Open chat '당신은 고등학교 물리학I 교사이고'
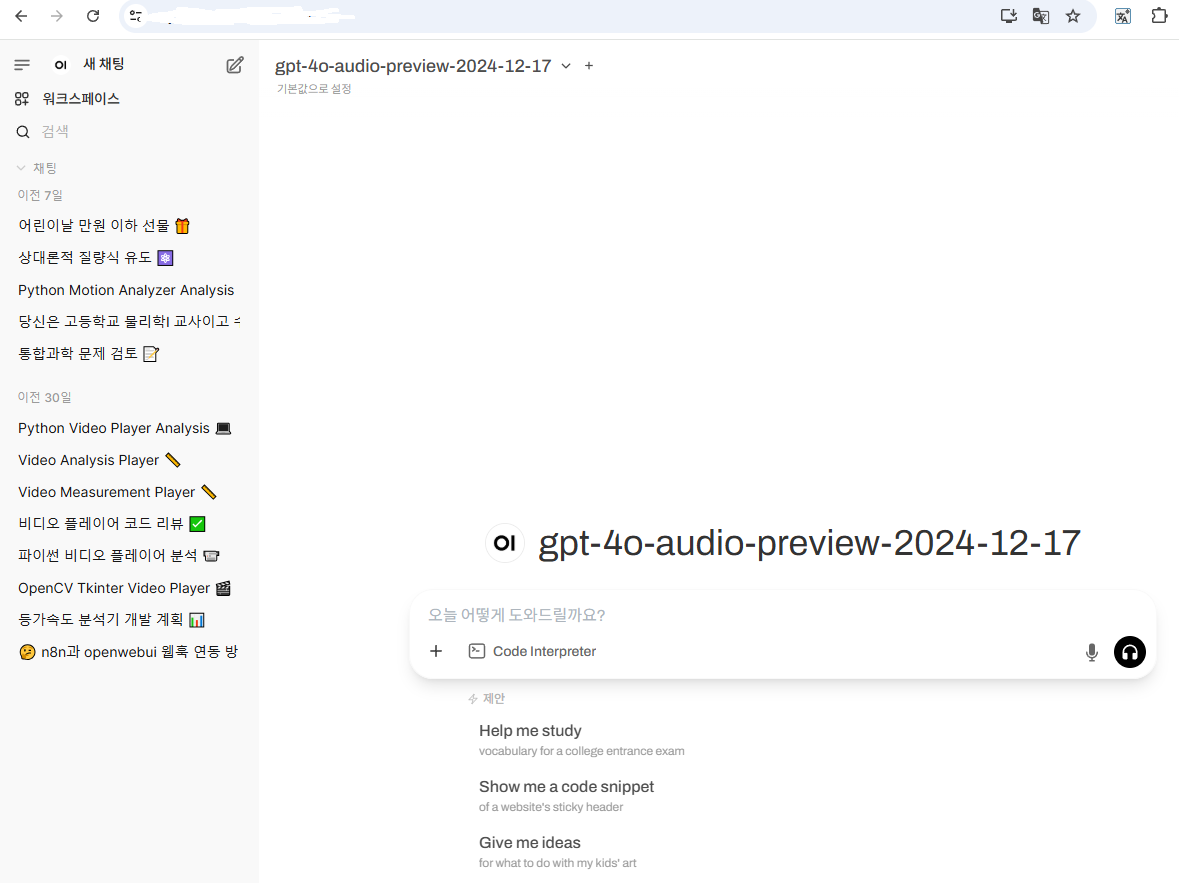Screen dimensions: 1179x883 click(128, 322)
